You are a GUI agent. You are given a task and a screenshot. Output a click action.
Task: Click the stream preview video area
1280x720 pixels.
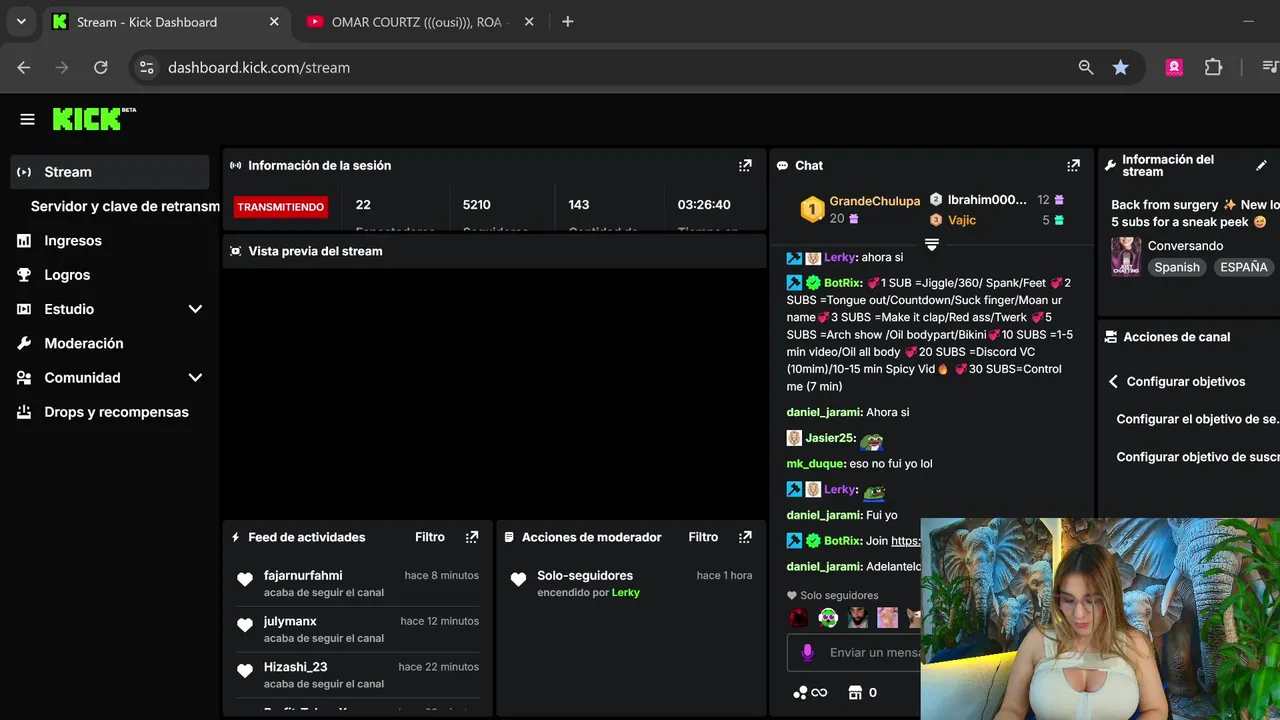click(x=494, y=393)
